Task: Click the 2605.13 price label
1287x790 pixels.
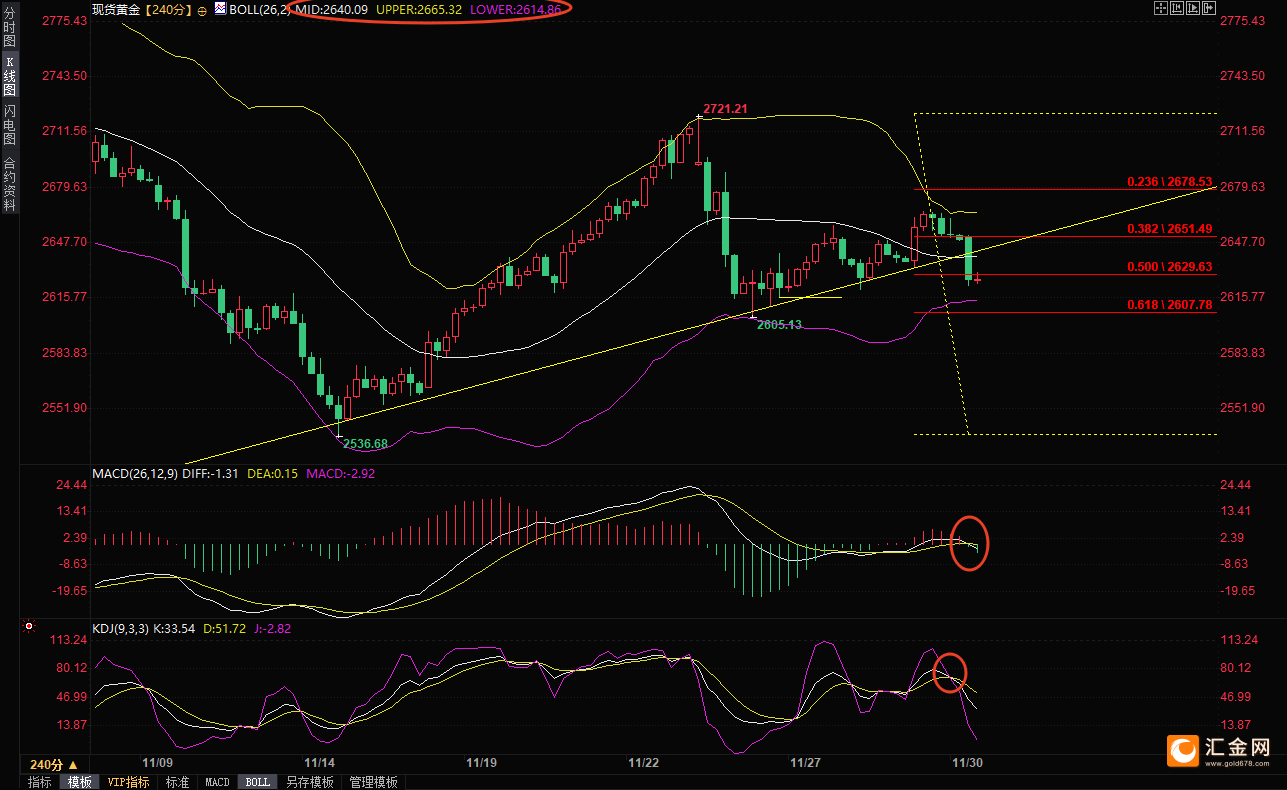Action: point(780,325)
